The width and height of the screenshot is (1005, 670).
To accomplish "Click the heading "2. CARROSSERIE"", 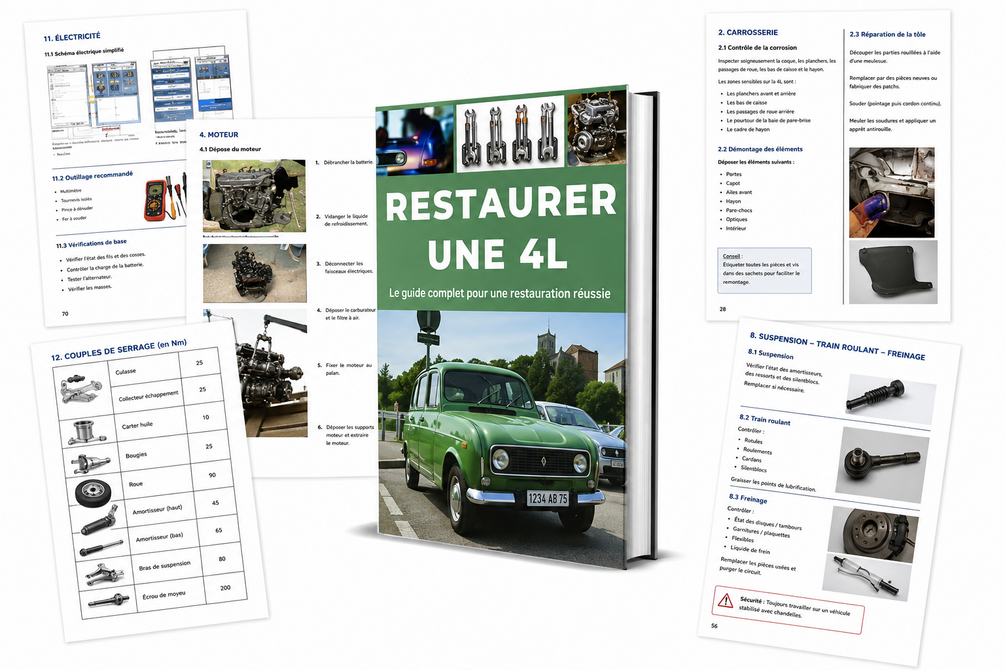I will pos(748,32).
